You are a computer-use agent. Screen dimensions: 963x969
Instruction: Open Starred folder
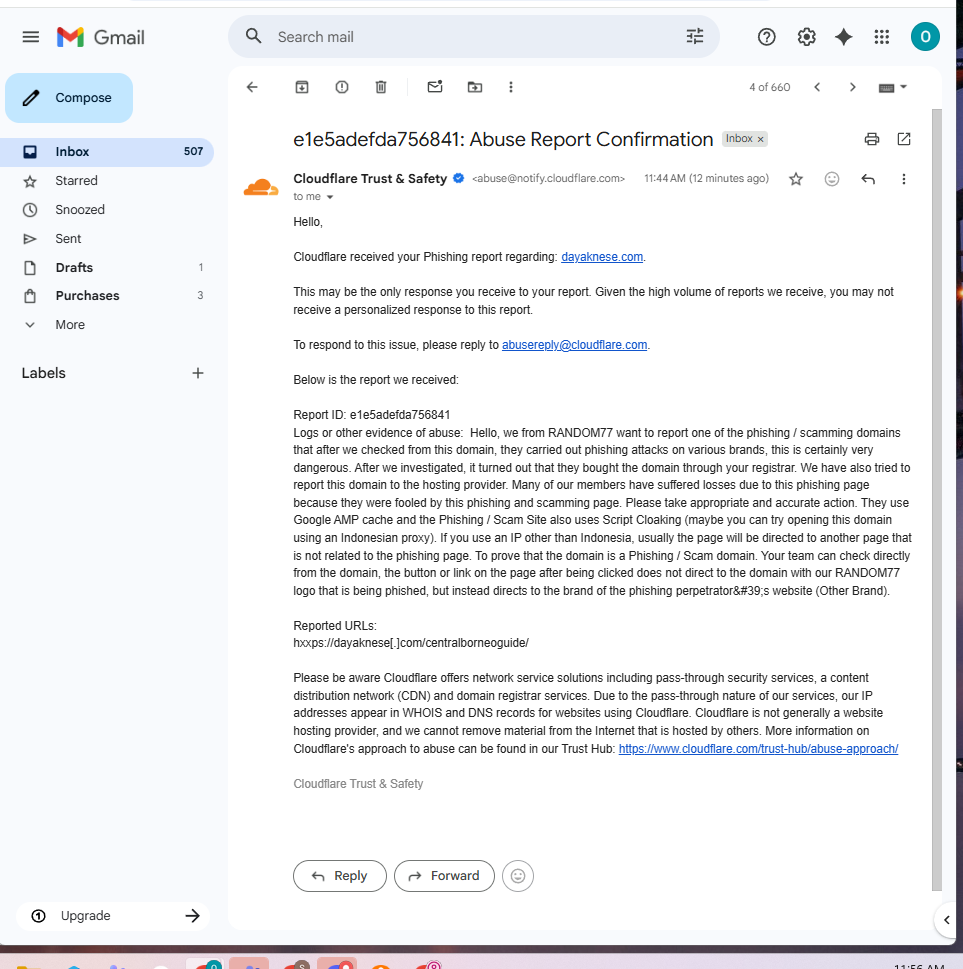(107, 181)
